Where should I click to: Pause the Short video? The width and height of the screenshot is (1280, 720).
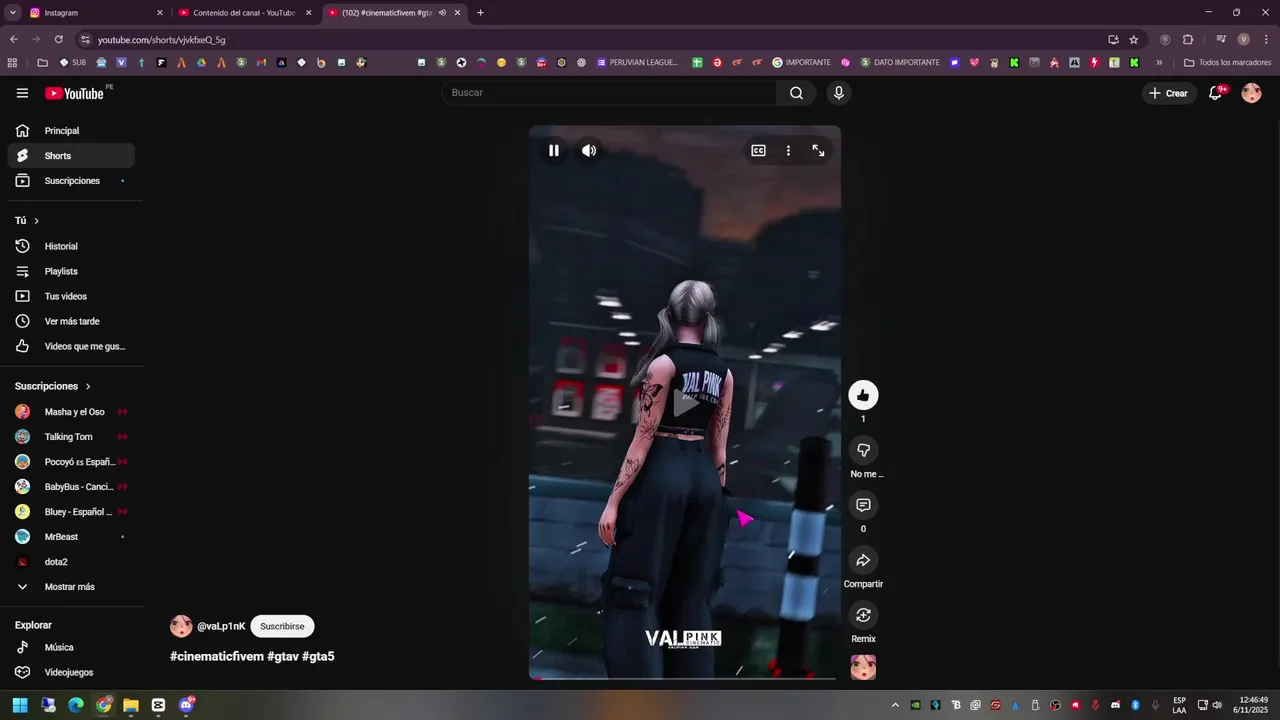(554, 151)
